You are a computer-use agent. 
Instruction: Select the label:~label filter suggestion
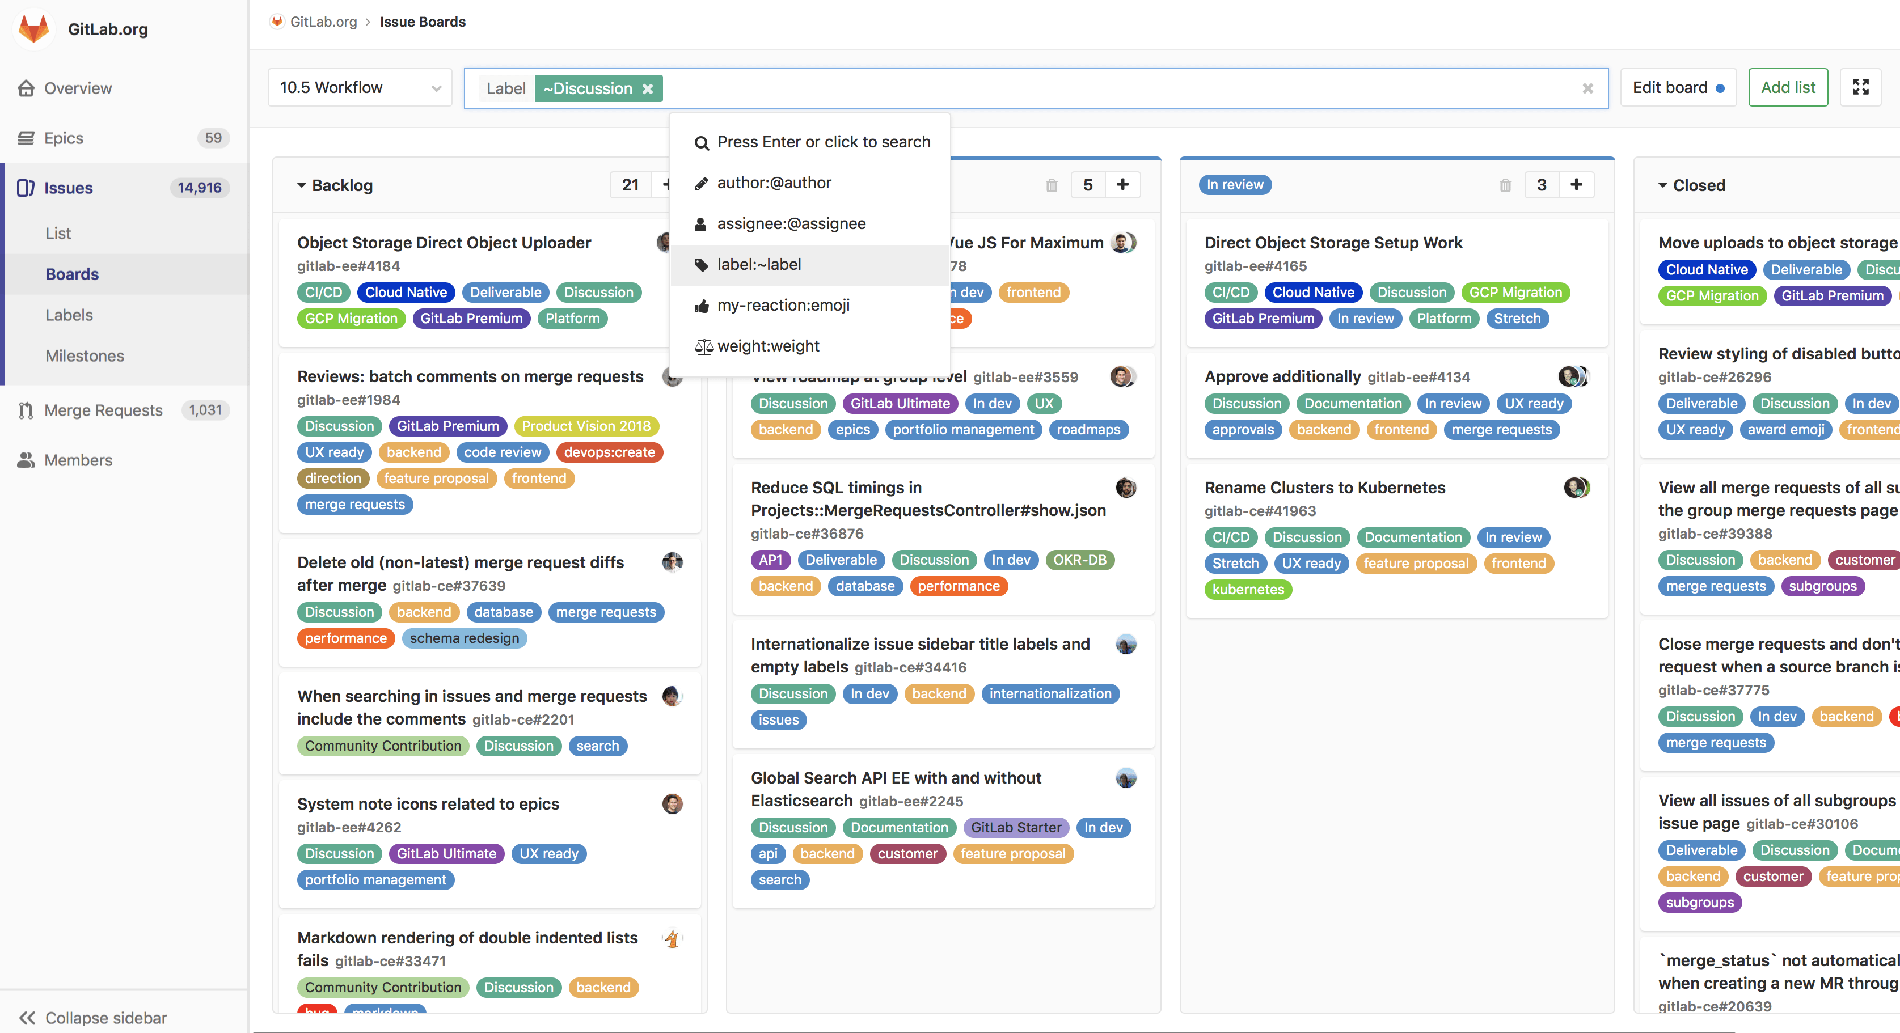(x=758, y=264)
